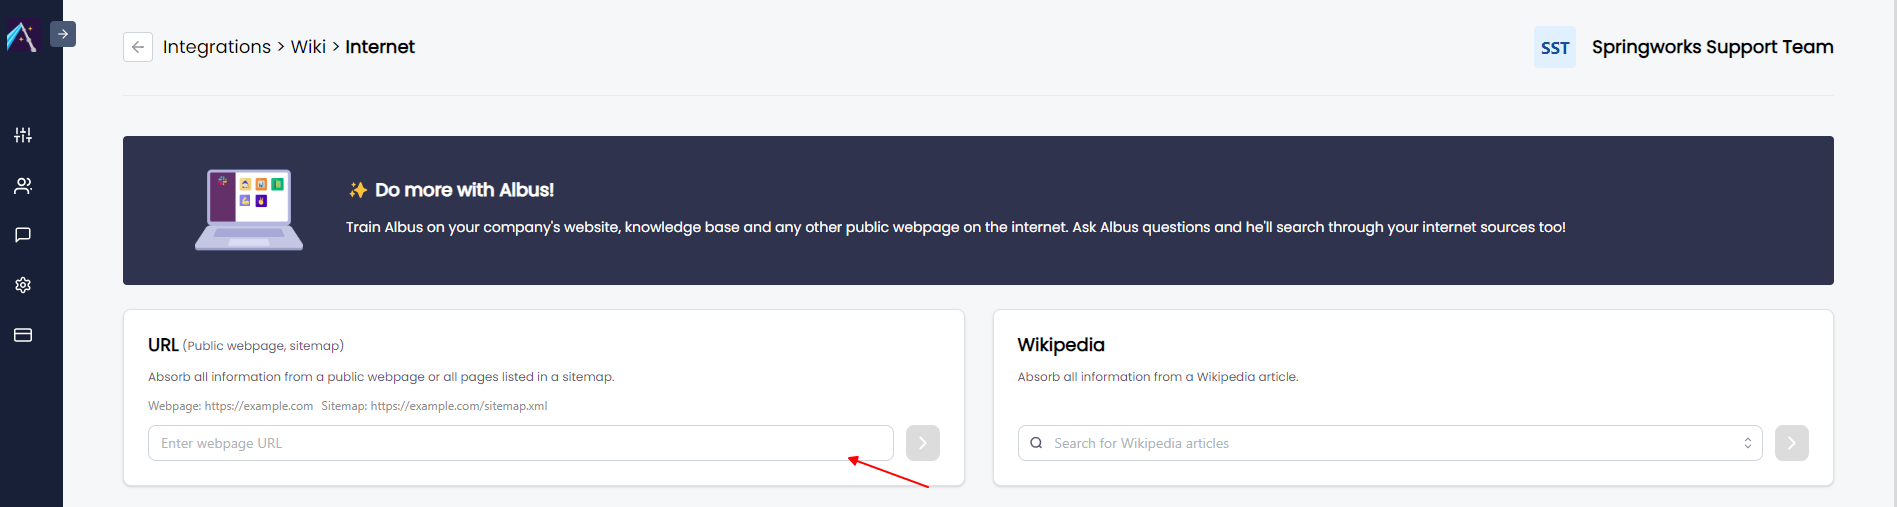The height and width of the screenshot is (507, 1897).
Task: Open the Wikipedia articles dropdown arrows
Action: [1748, 443]
